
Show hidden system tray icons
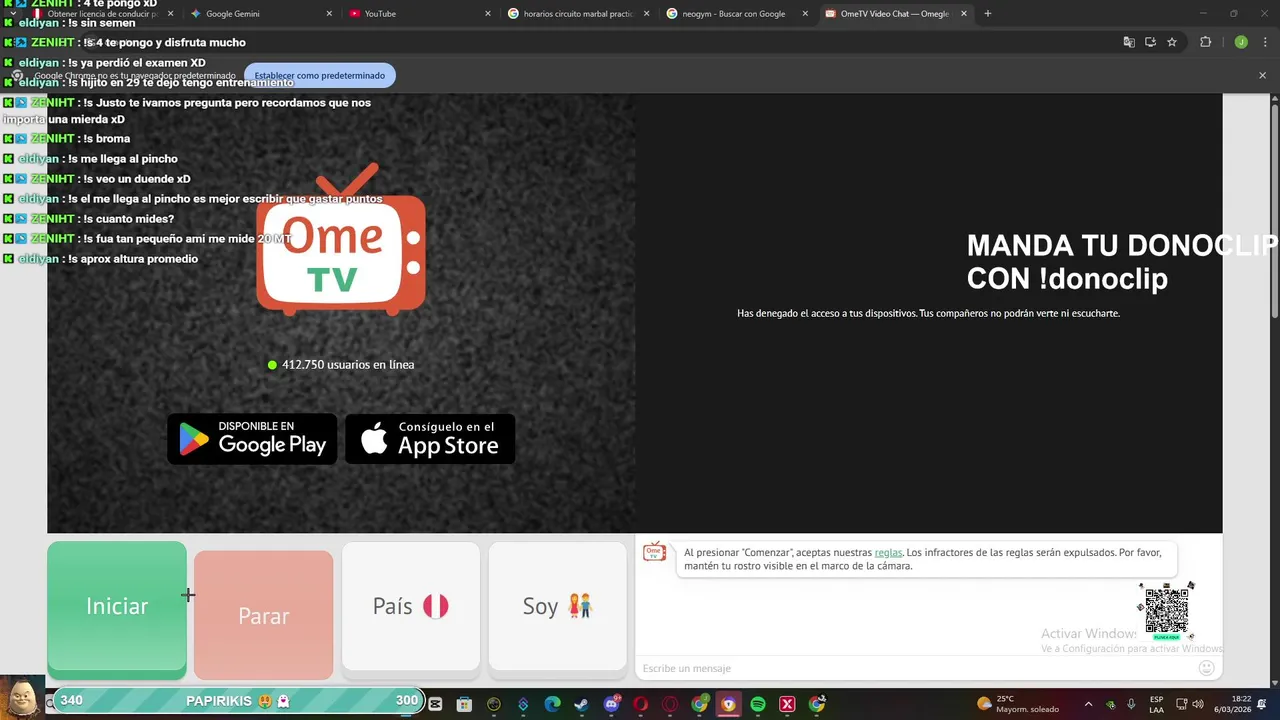tap(1088, 704)
